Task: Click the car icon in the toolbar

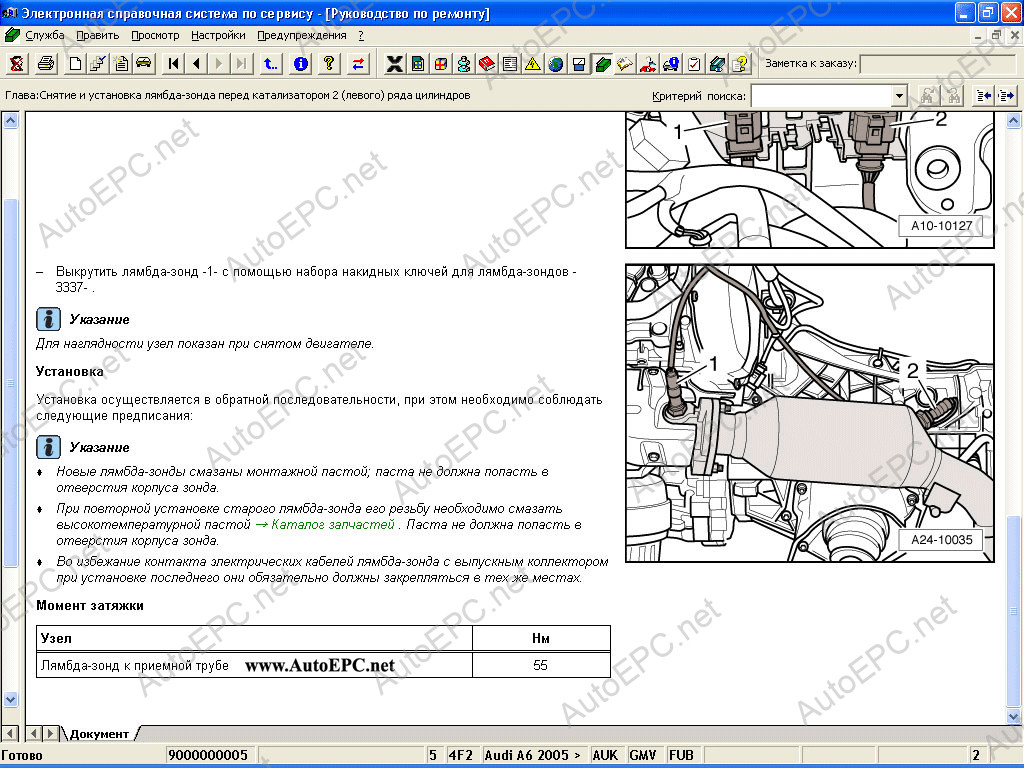Action: [144, 64]
